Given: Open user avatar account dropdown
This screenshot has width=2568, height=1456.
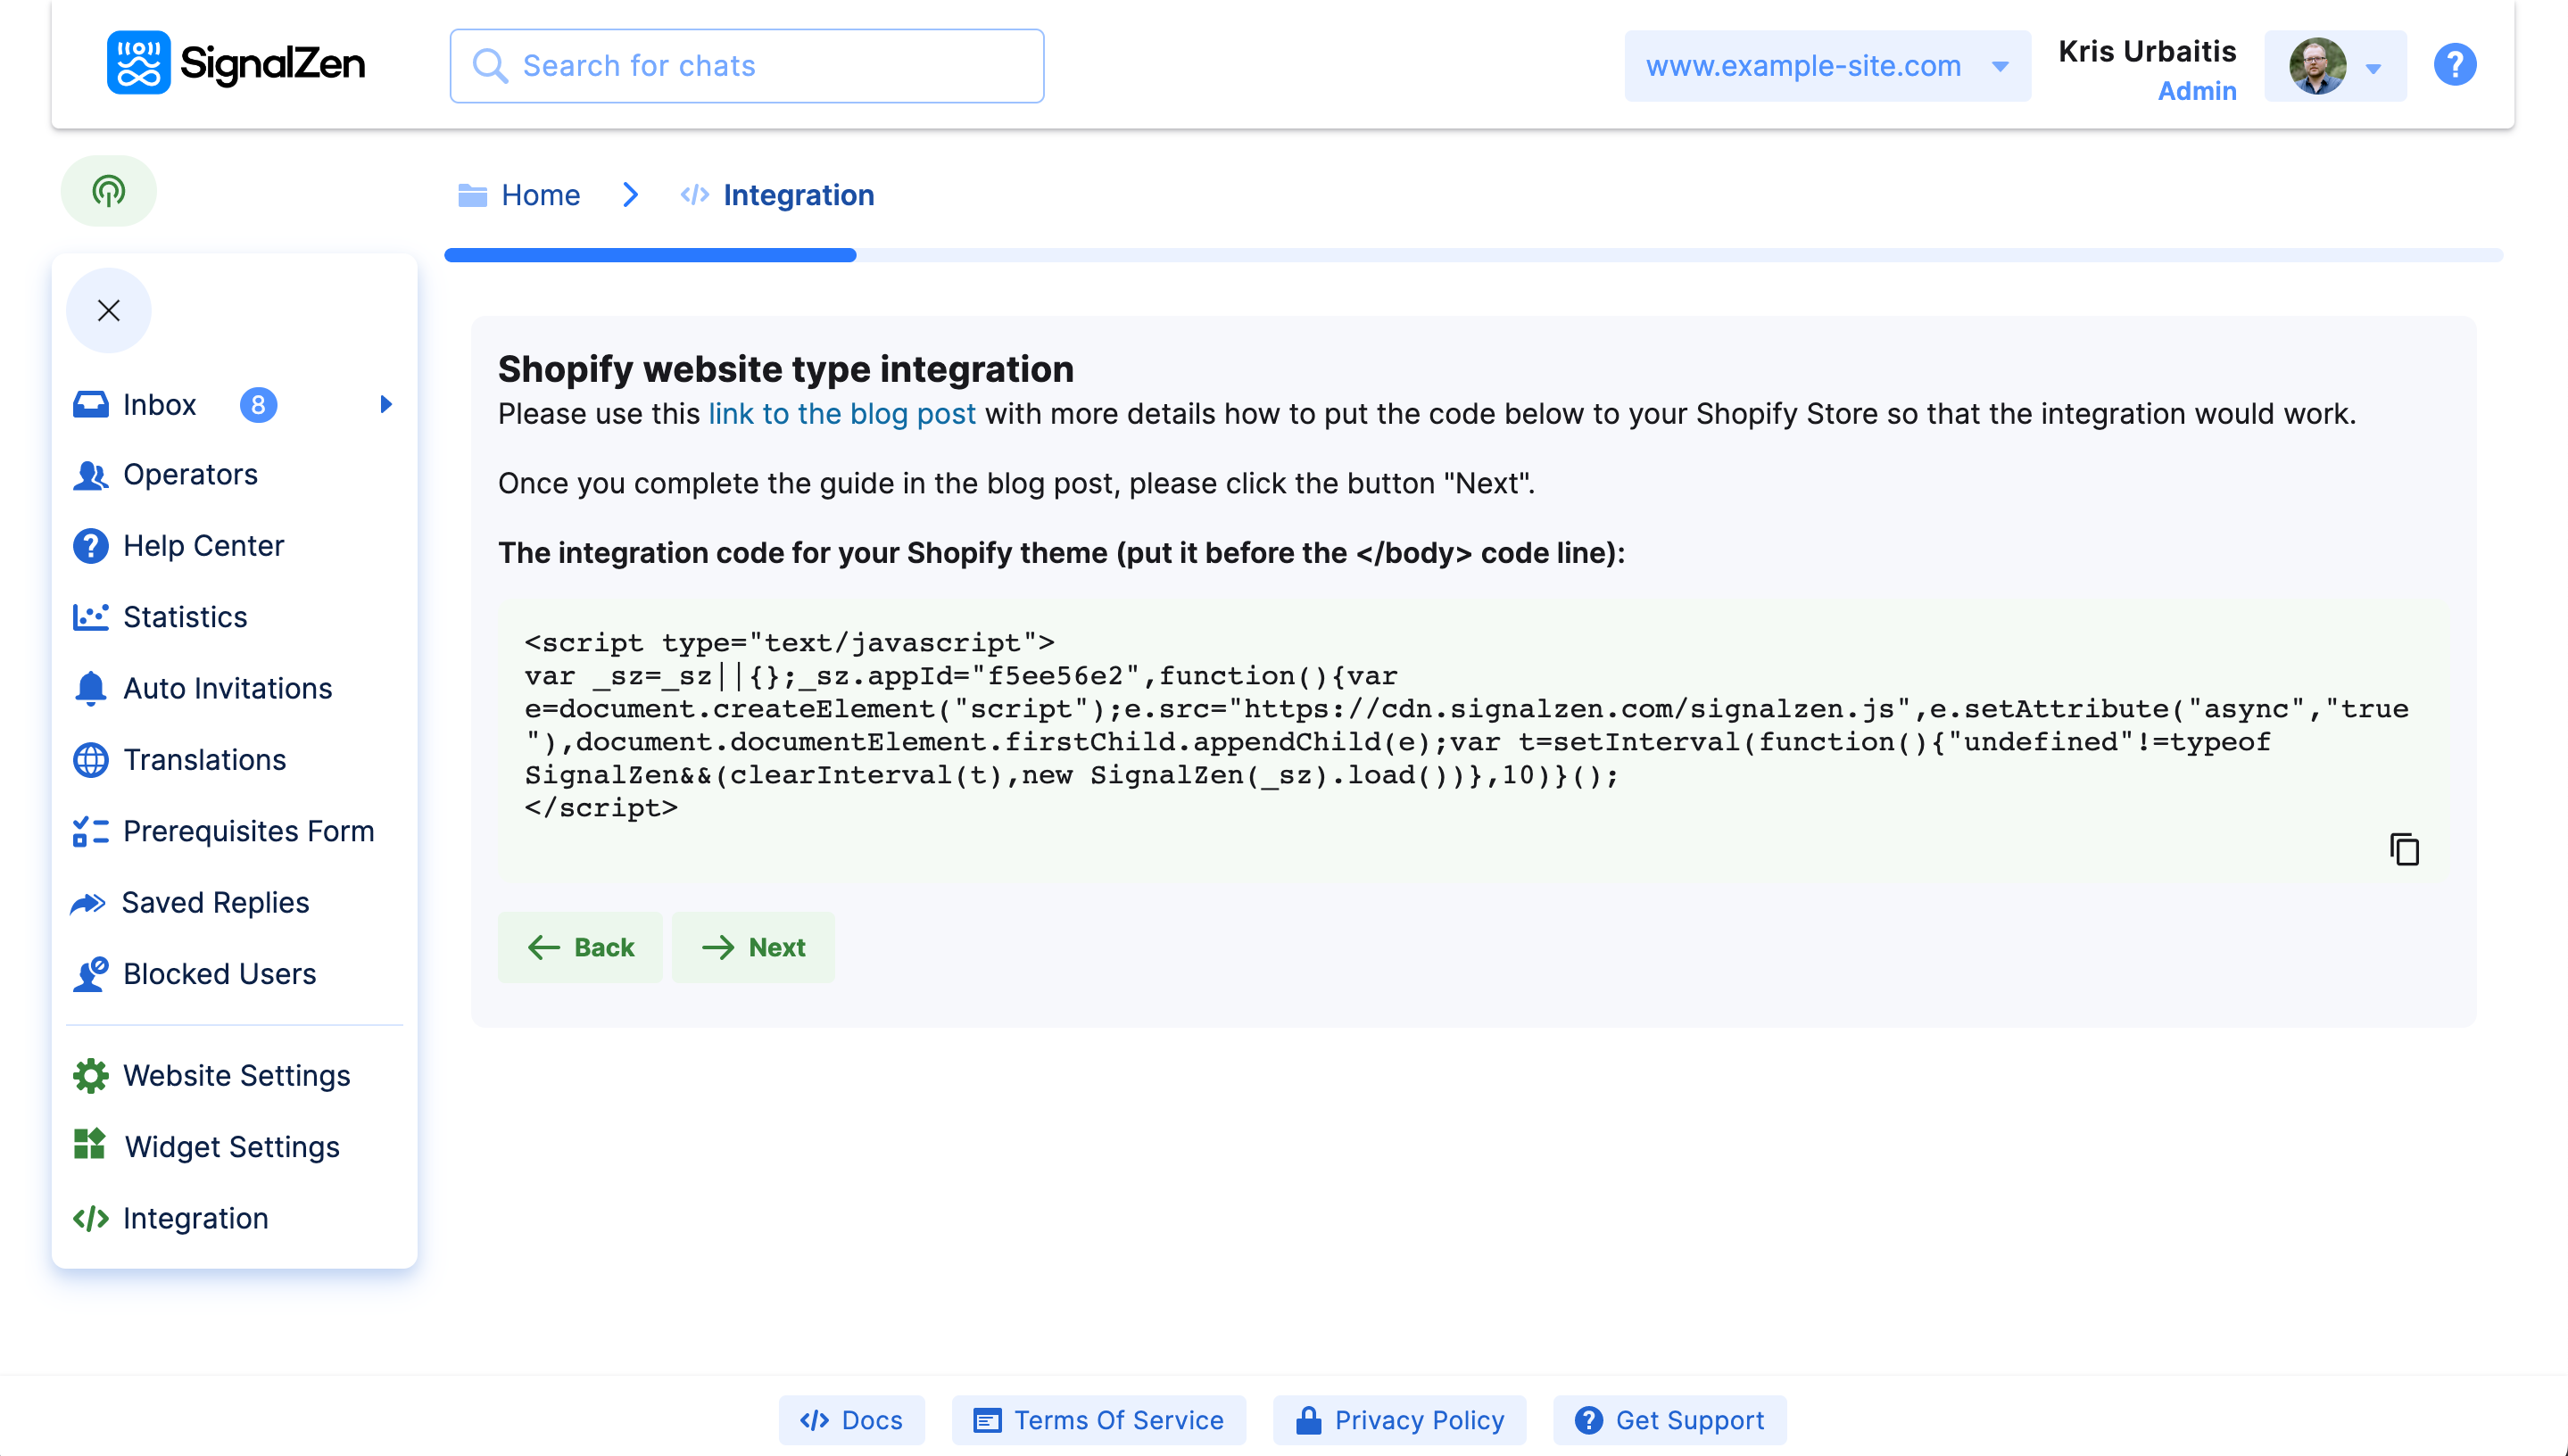Looking at the screenshot, I should 2334,66.
